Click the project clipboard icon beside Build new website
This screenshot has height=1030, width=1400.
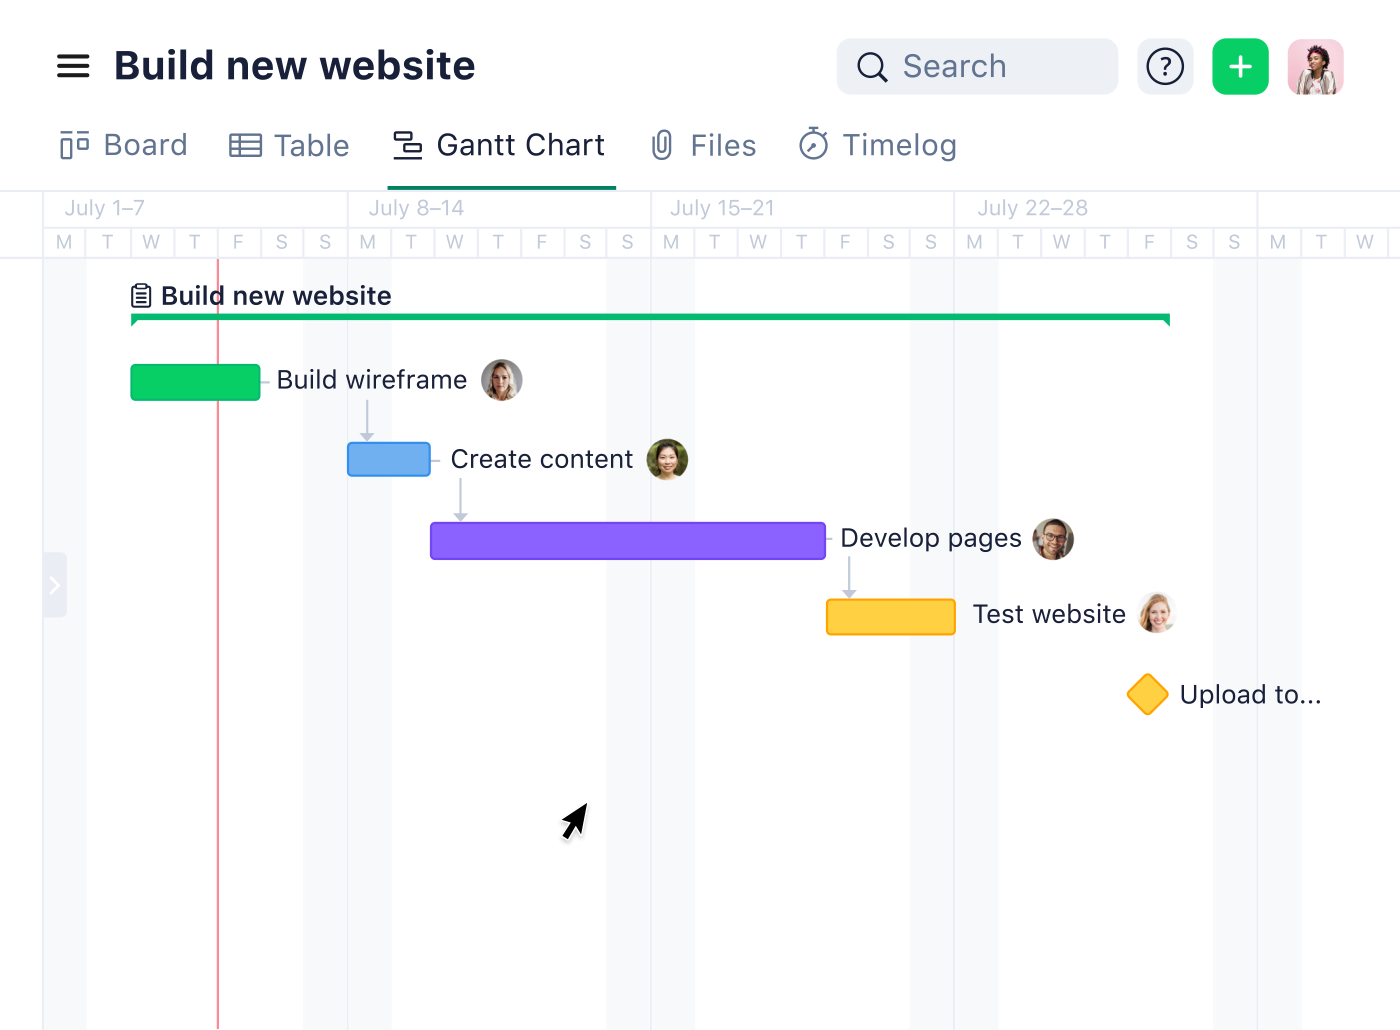[x=141, y=295]
